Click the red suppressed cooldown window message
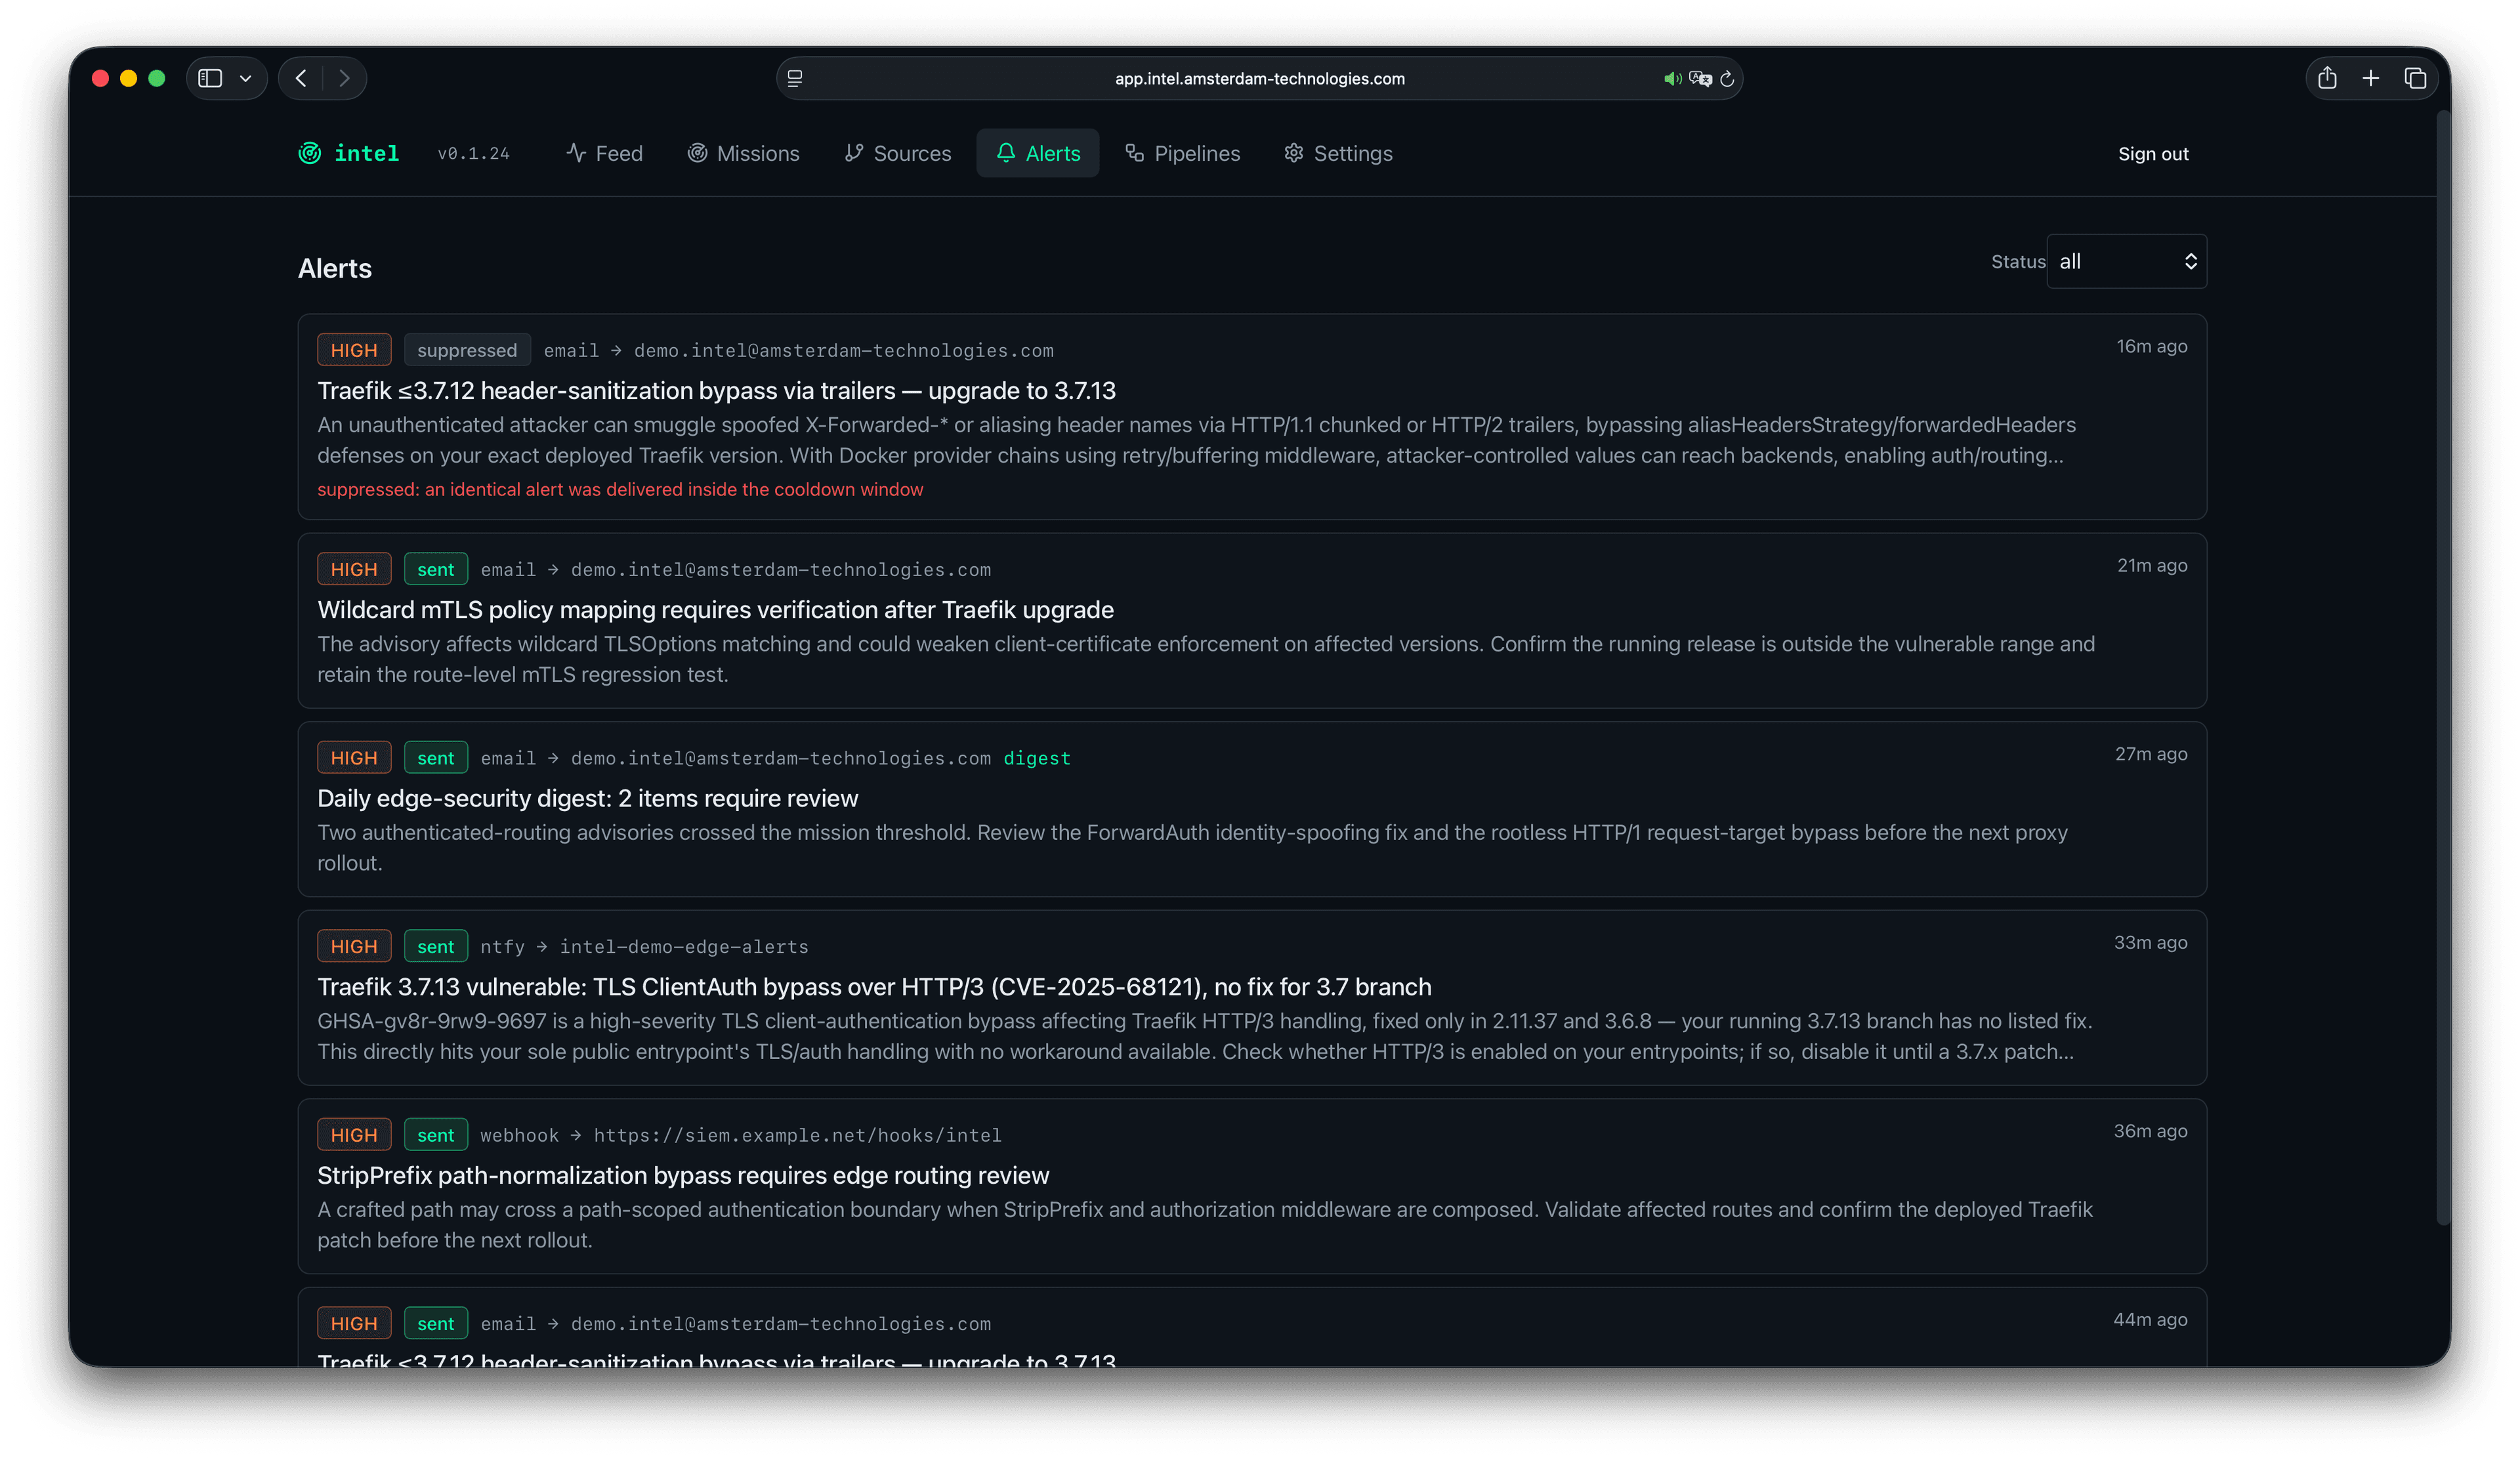 pos(620,489)
